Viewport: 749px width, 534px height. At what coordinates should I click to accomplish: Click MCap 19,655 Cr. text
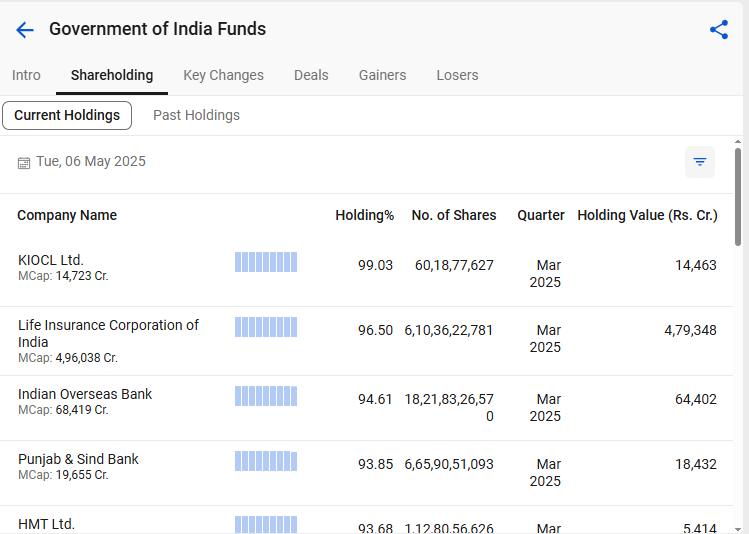64,475
